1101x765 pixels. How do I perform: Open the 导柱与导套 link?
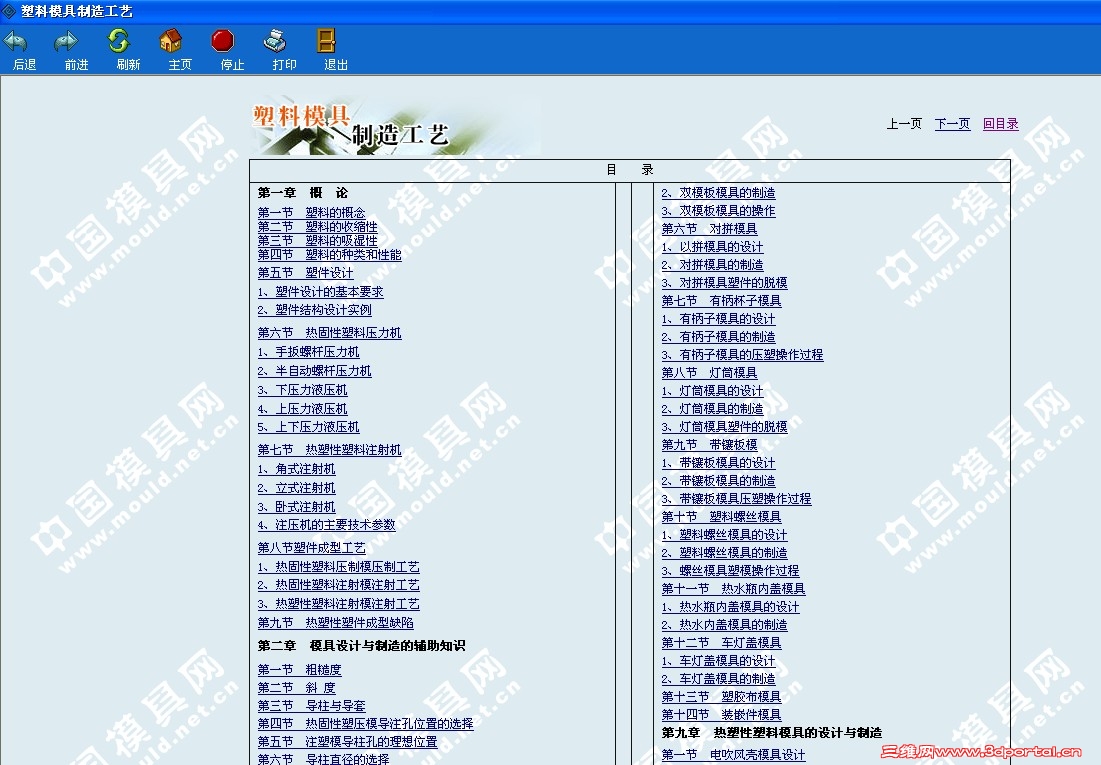click(x=329, y=705)
